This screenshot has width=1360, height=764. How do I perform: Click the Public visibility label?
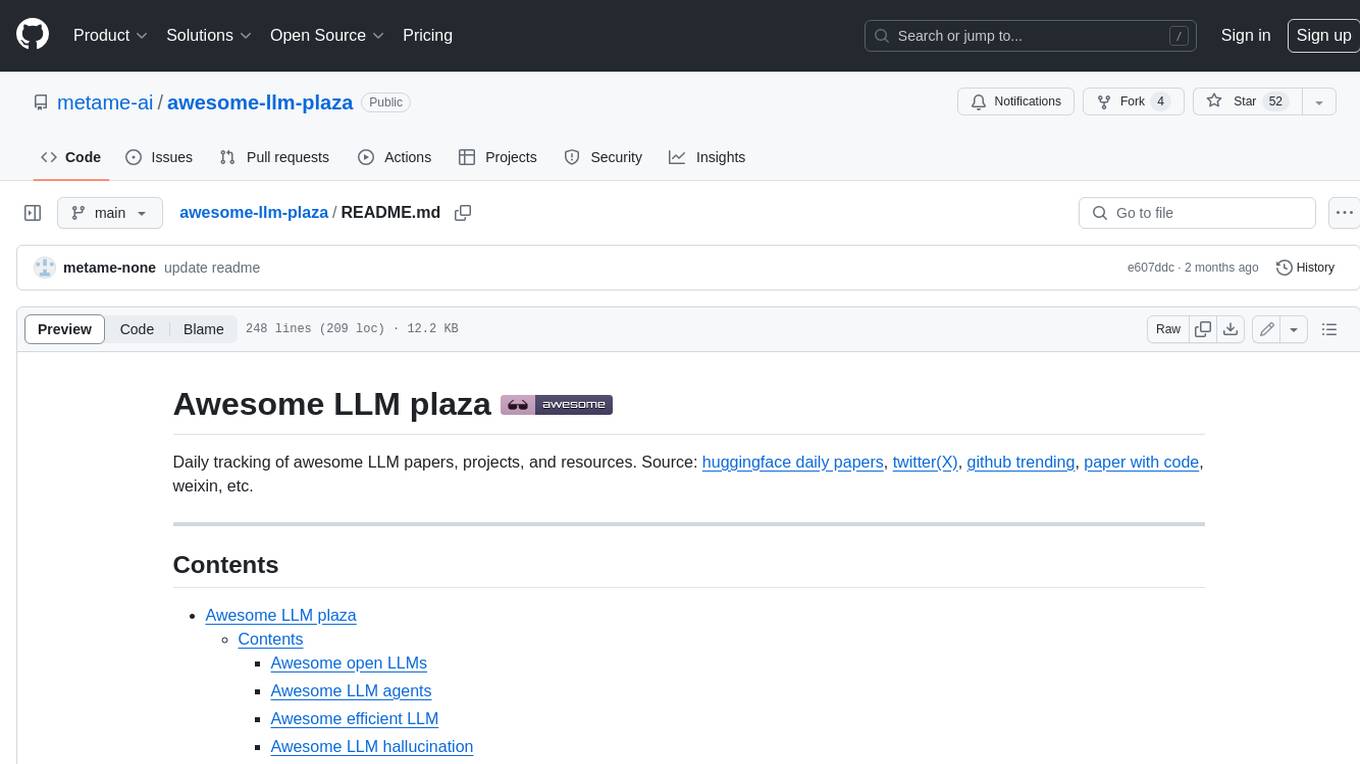coord(386,102)
